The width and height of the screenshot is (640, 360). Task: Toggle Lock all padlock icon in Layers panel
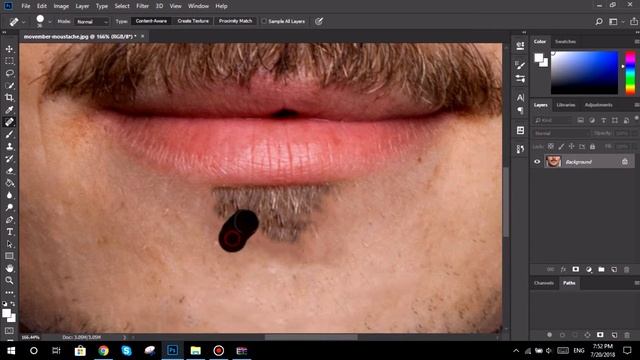pyautogui.click(x=592, y=147)
